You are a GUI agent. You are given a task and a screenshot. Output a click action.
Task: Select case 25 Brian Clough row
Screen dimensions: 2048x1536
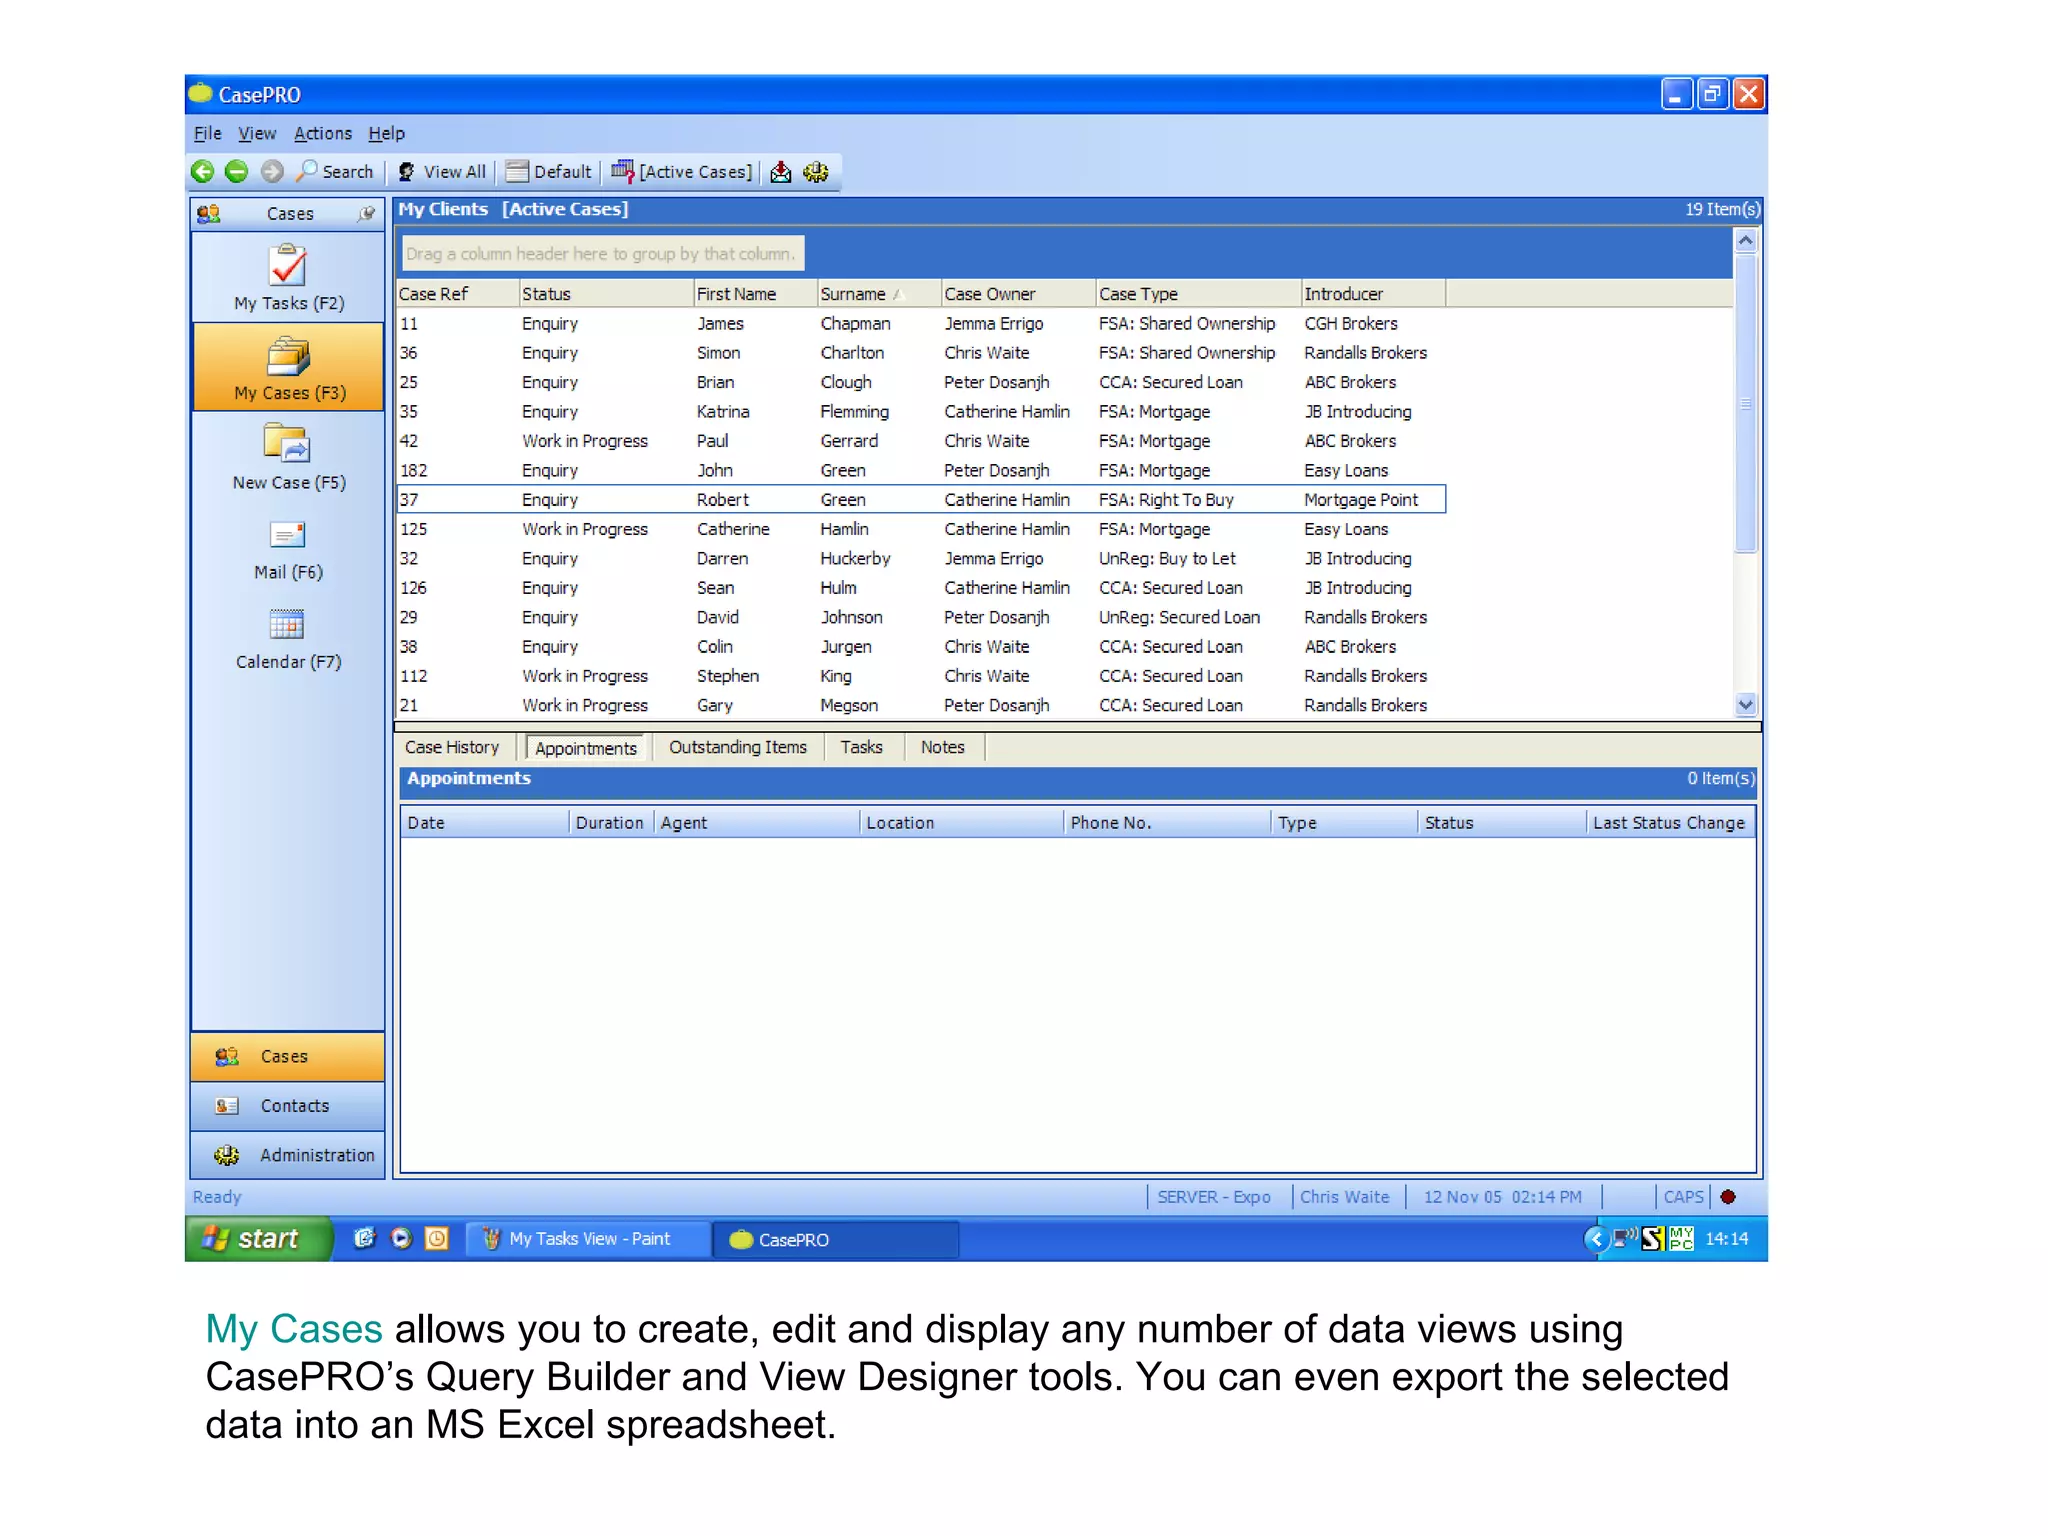coord(920,382)
